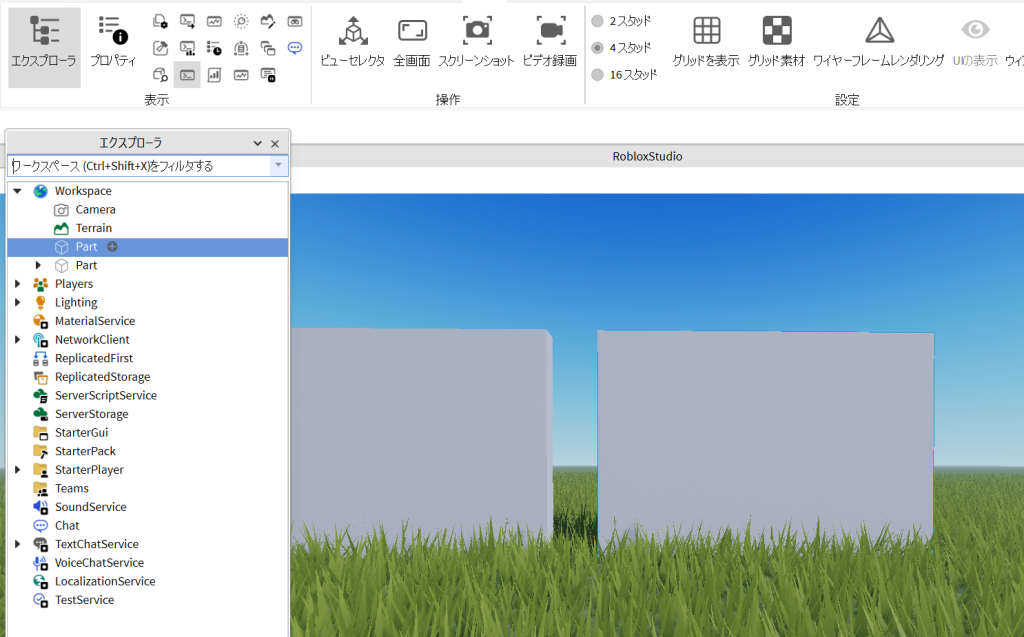Select the 2 スタッド grid radio option
1024x637 pixels.
[598, 21]
